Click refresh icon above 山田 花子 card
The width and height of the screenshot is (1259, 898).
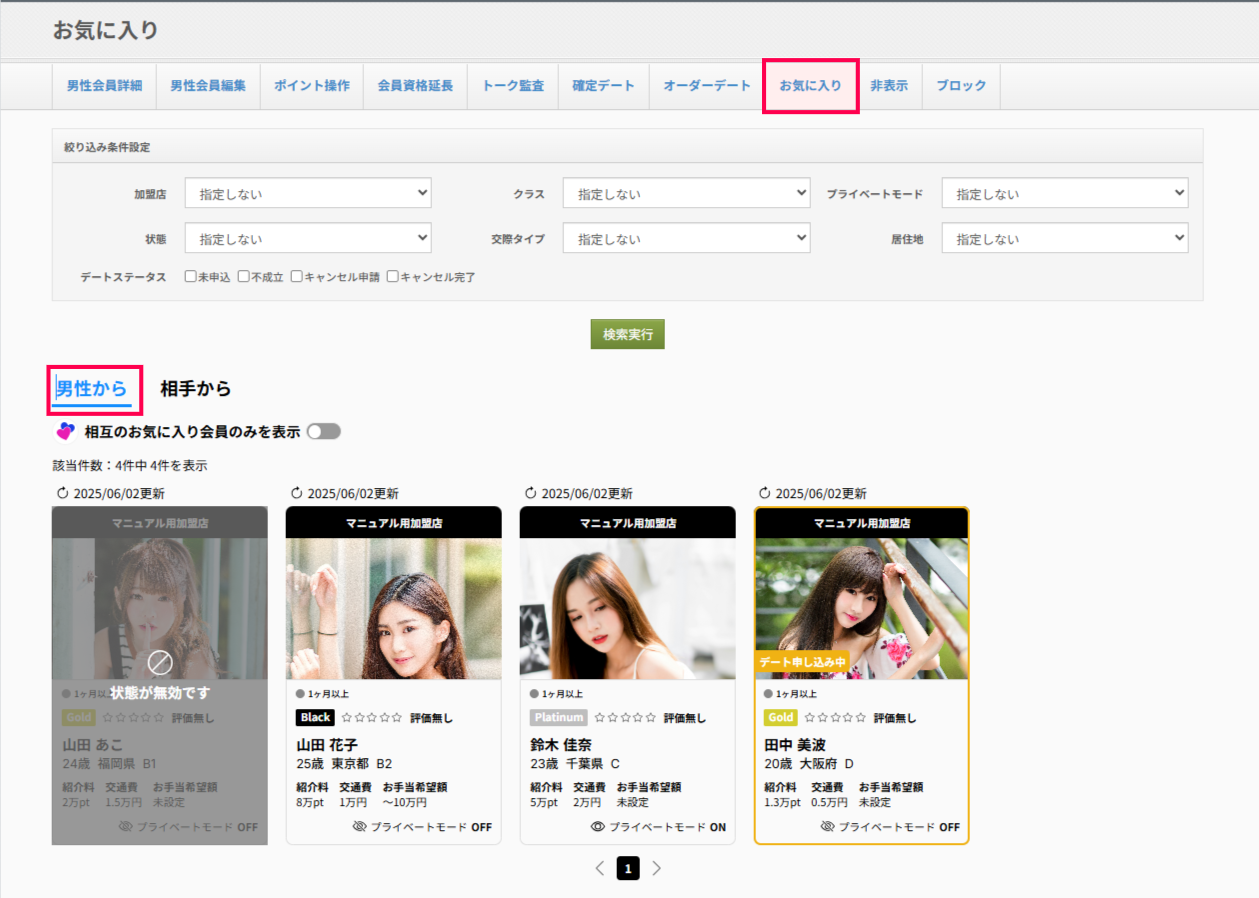tap(296, 493)
